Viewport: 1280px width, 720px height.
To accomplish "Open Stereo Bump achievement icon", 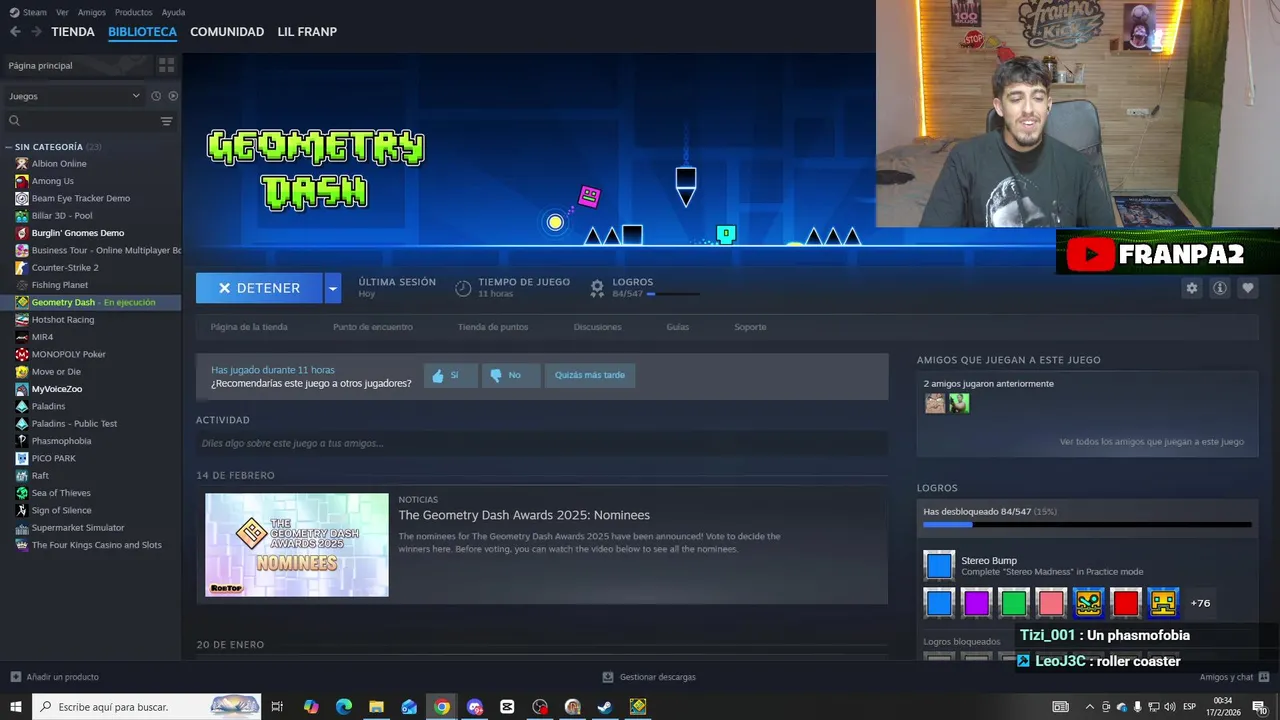I will (939, 566).
